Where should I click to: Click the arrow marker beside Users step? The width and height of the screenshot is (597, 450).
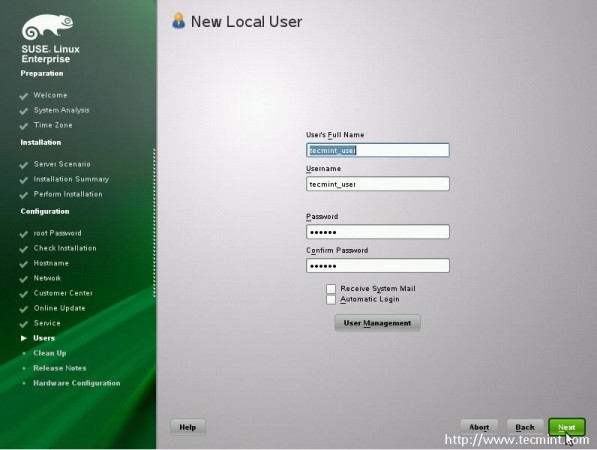(x=24, y=338)
